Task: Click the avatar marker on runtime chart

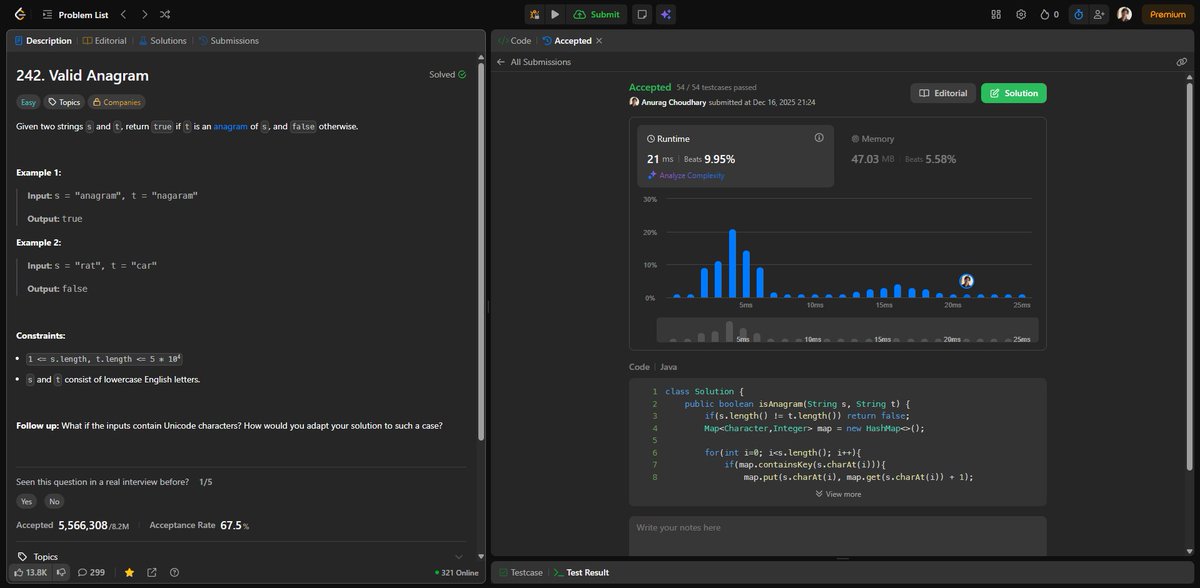Action: pyautogui.click(x=966, y=281)
